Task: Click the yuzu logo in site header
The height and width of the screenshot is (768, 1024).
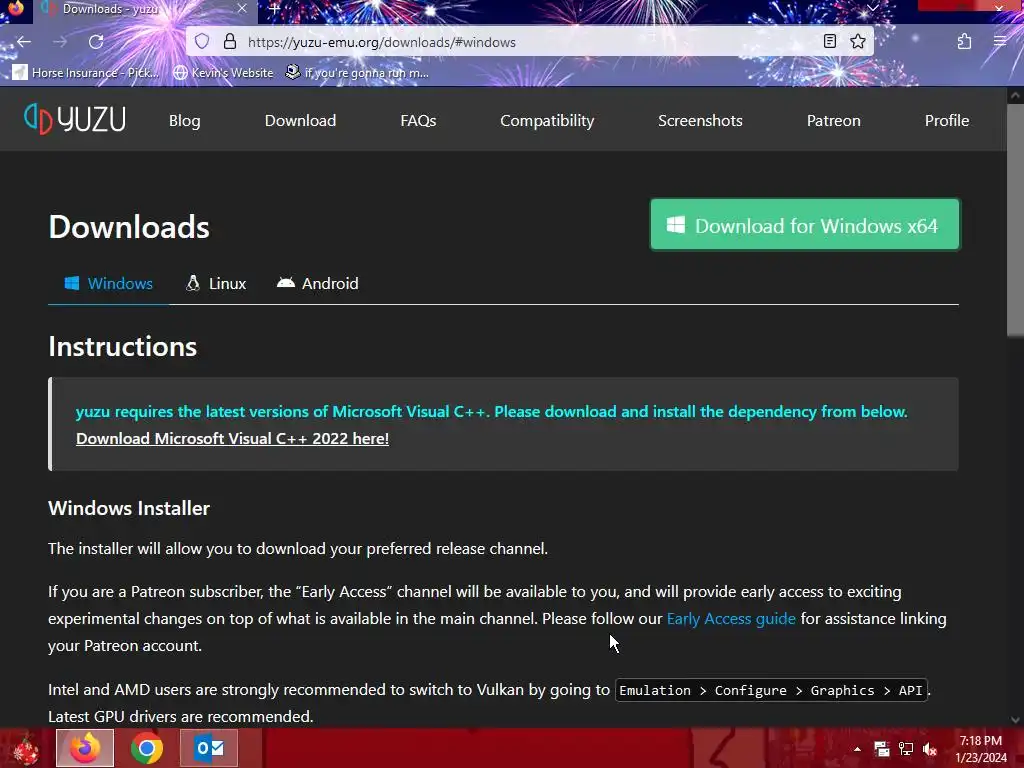Action: tap(74, 119)
